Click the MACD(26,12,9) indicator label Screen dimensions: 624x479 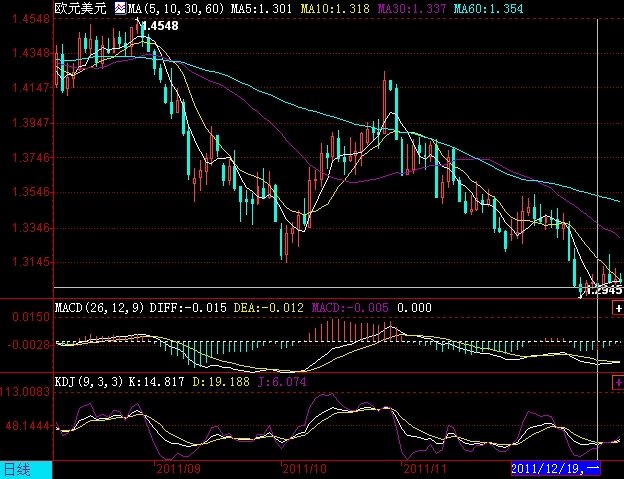coord(99,308)
